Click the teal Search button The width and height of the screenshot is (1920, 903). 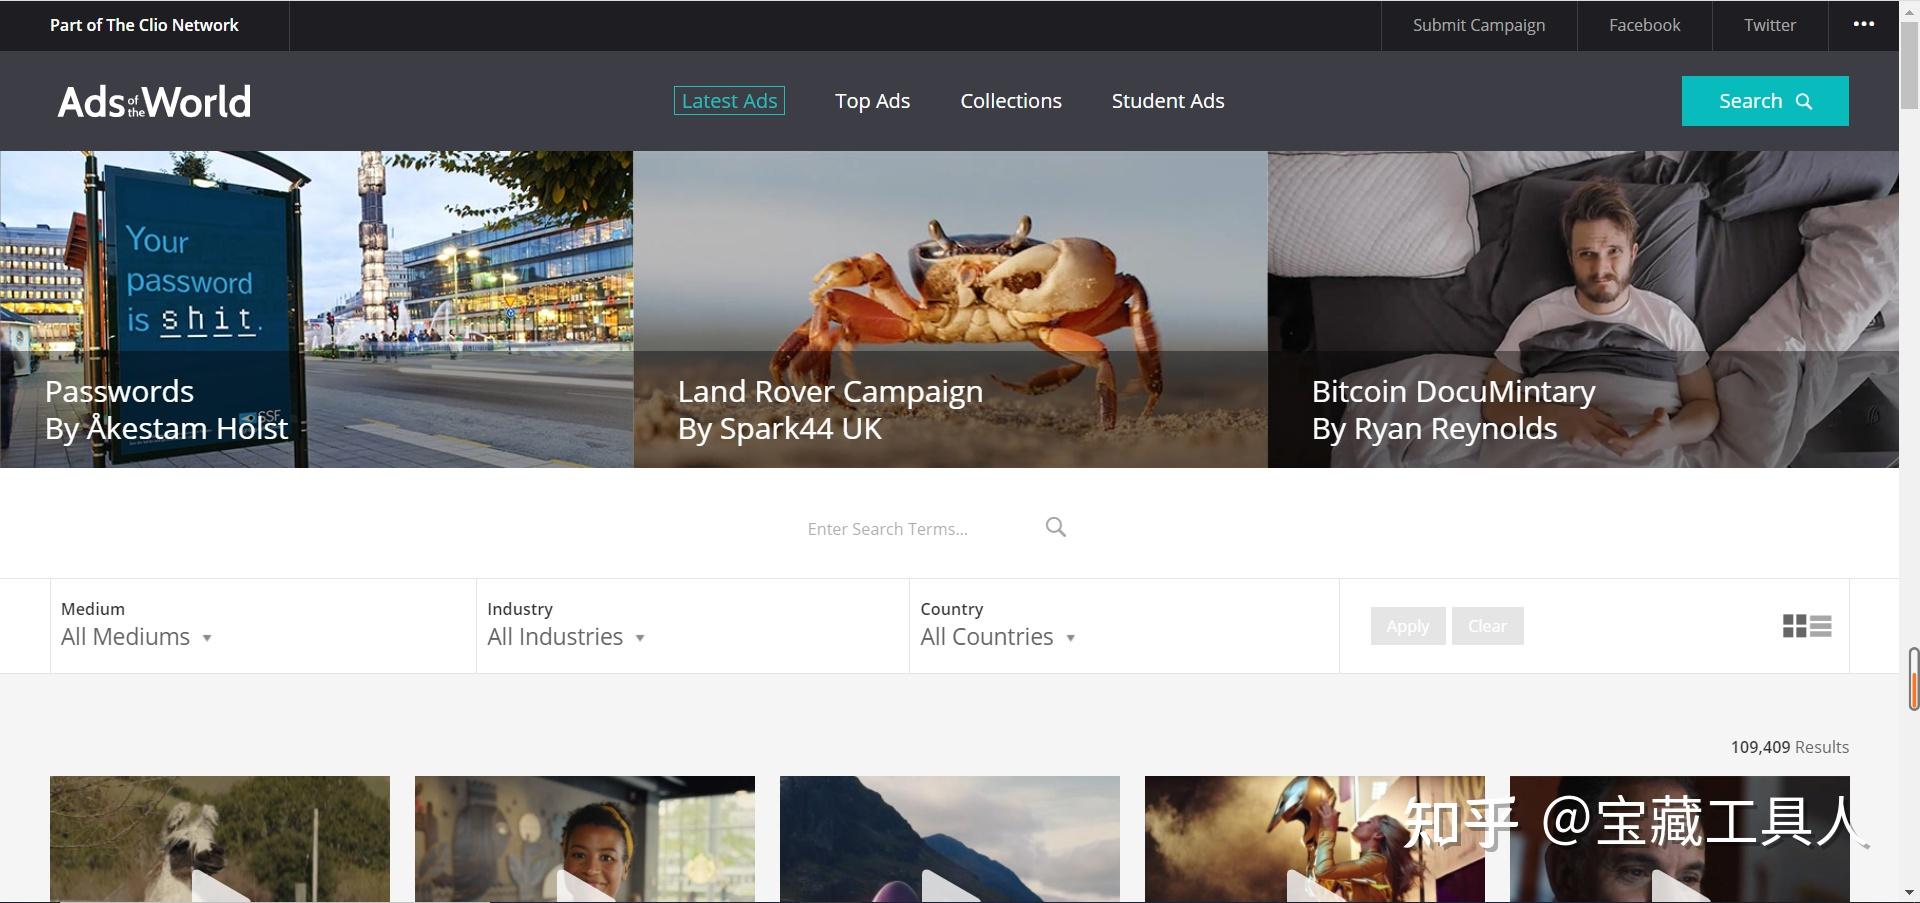tap(1765, 101)
